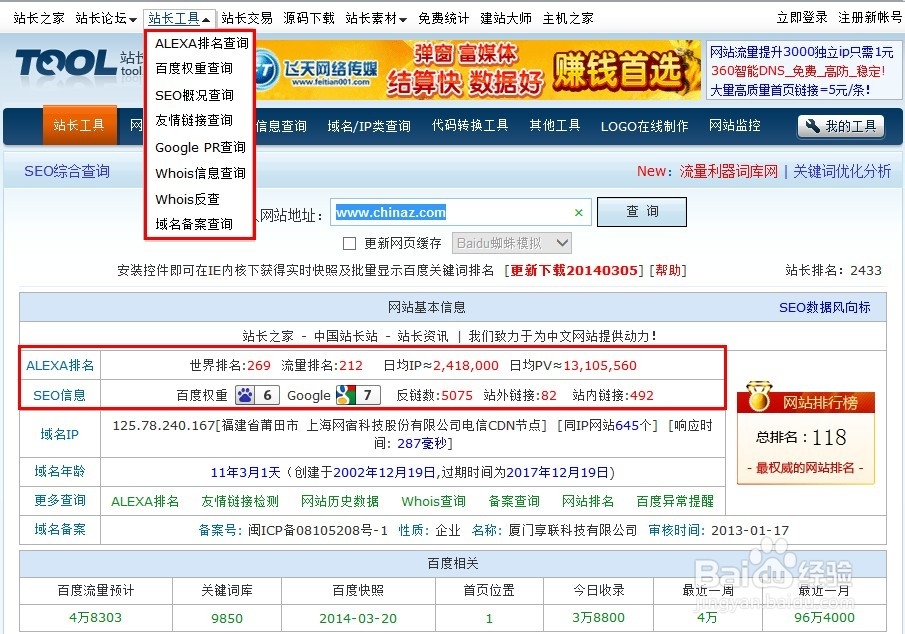Select Whois反查 in the dropdown list

[x=187, y=199]
